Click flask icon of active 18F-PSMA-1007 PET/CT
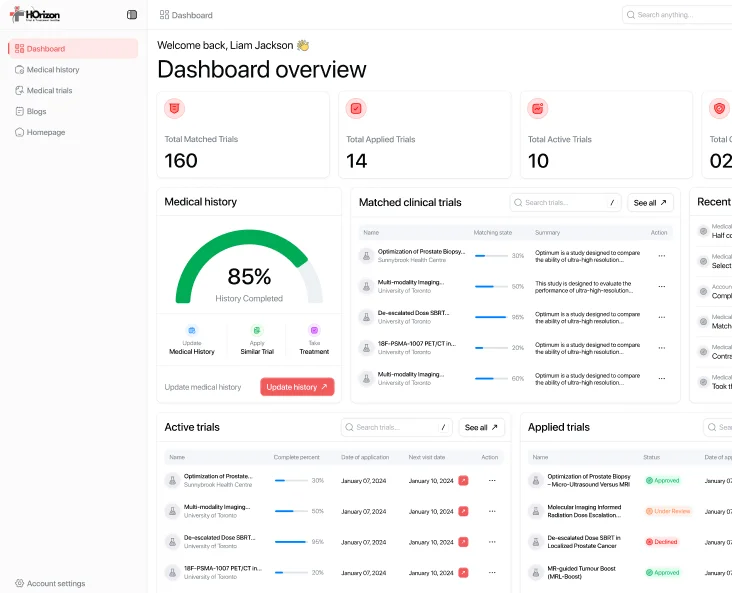The width and height of the screenshot is (732, 593). (172, 572)
